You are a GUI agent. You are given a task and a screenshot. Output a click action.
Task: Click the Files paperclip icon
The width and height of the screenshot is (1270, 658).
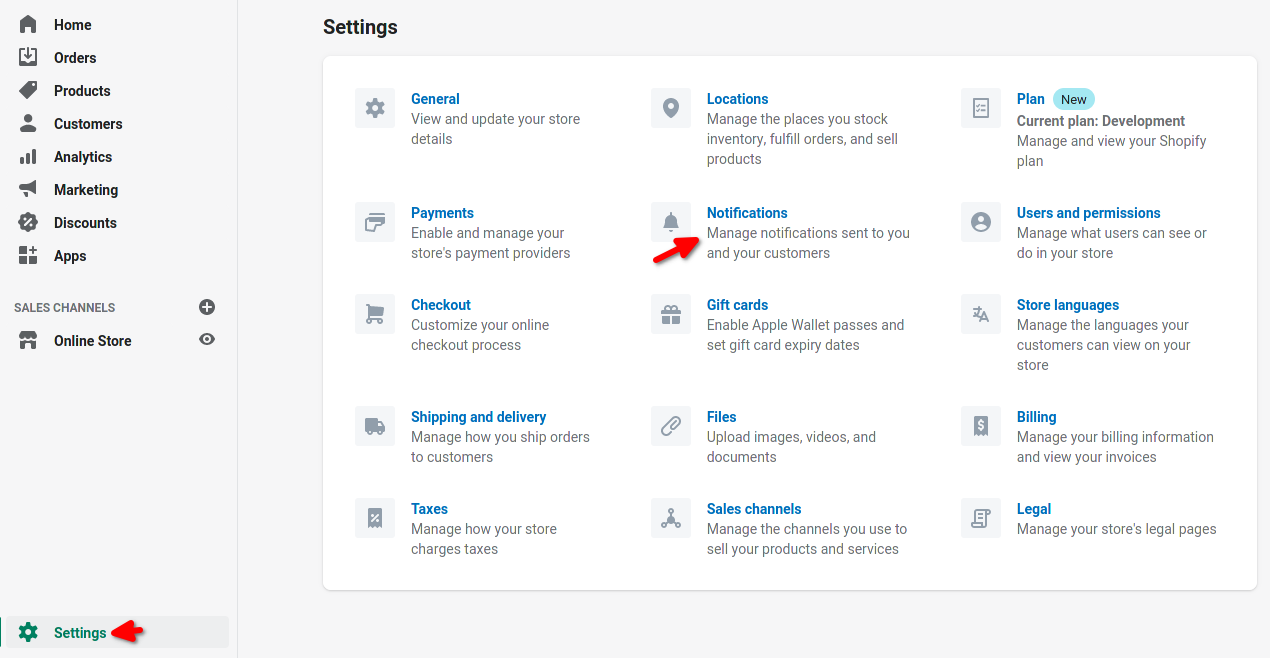pos(670,425)
